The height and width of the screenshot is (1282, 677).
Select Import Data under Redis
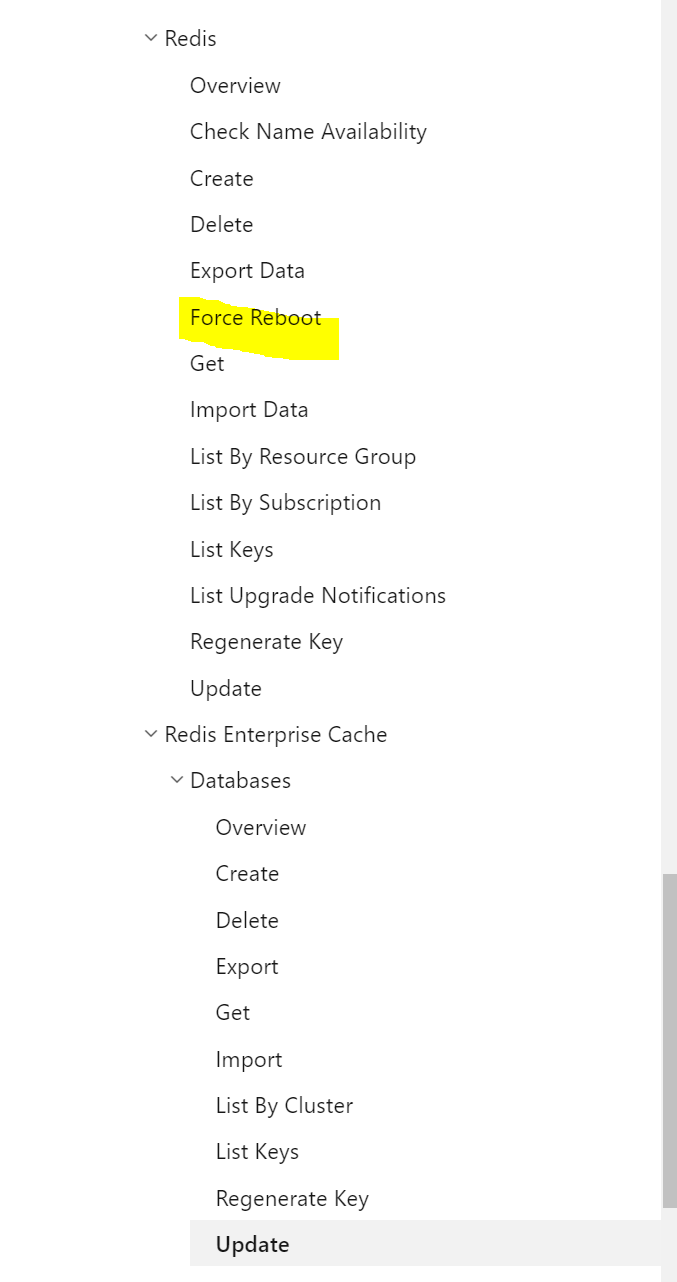[249, 409]
